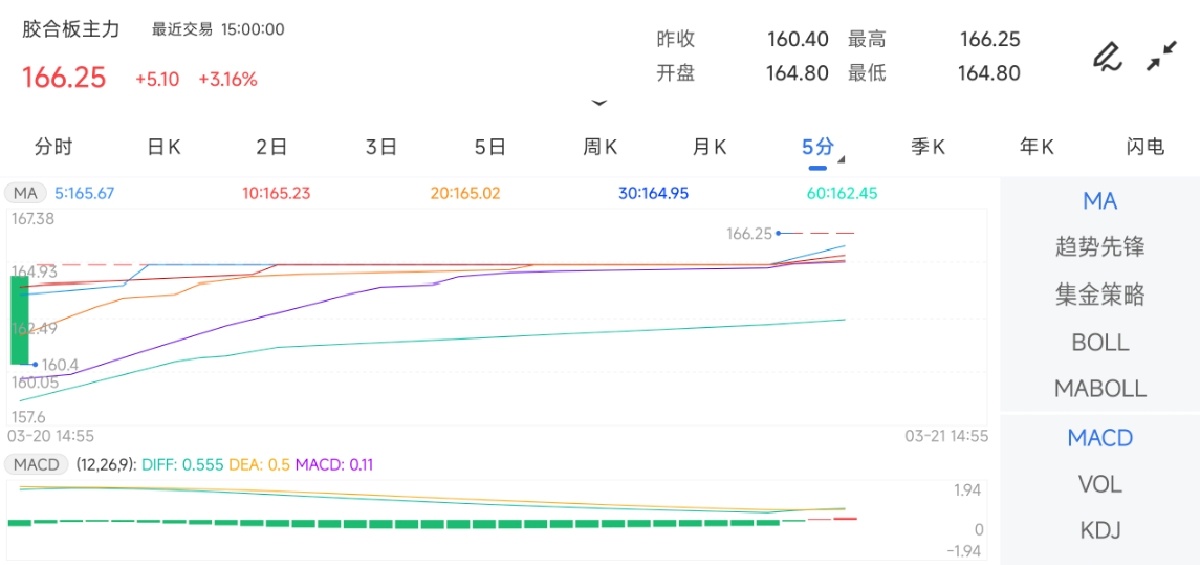Screen dimensions: 1200x565
Task: Select 趋势先锋 indicator
Action: point(1100,247)
